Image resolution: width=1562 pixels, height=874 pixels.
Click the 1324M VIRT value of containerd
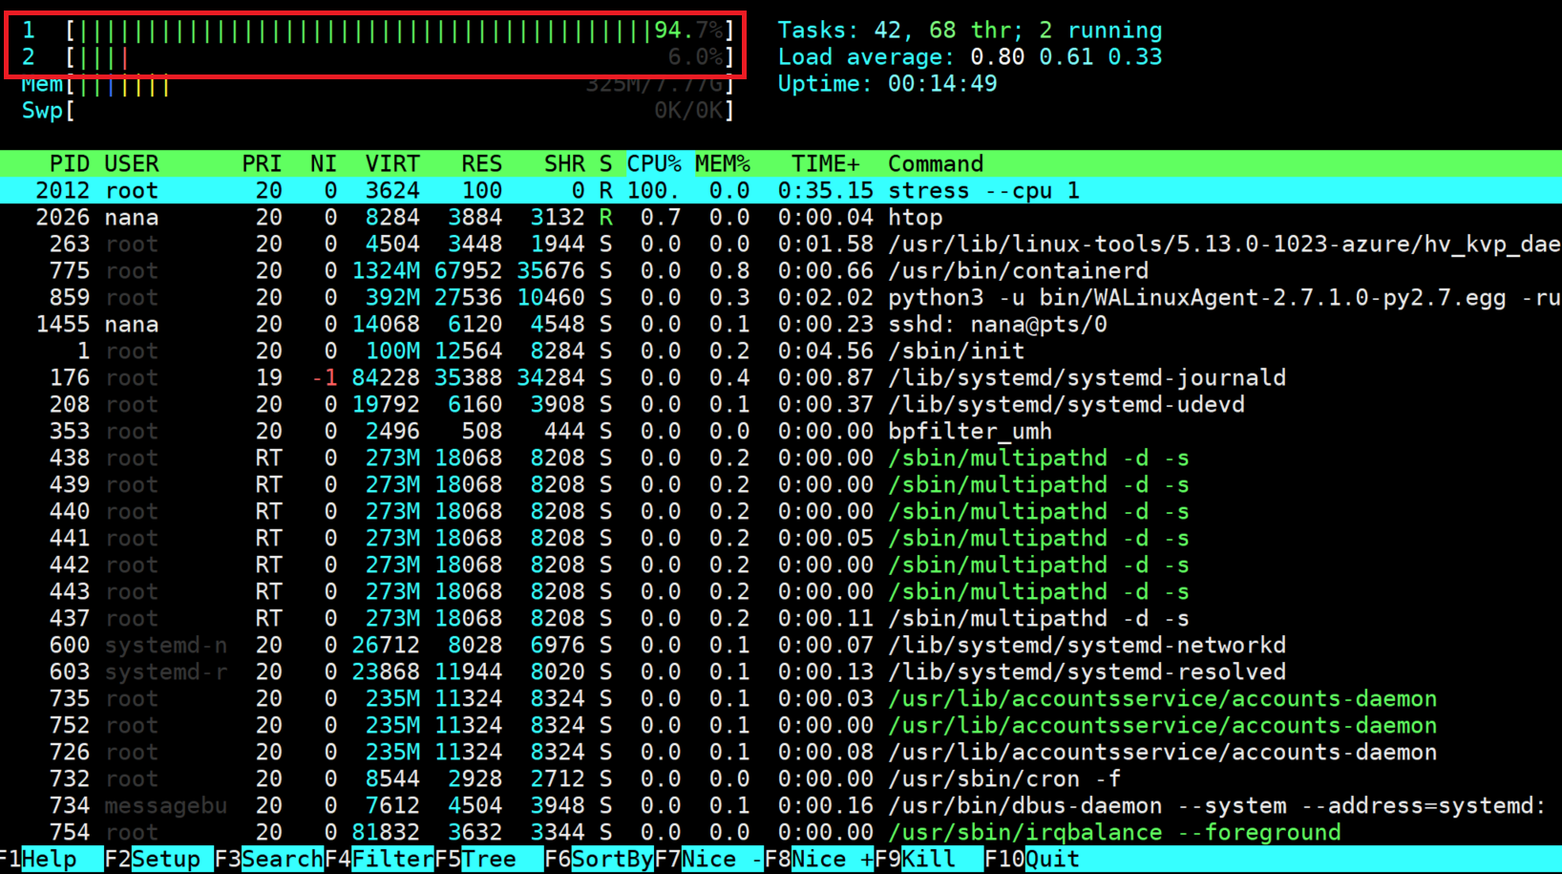(x=386, y=271)
